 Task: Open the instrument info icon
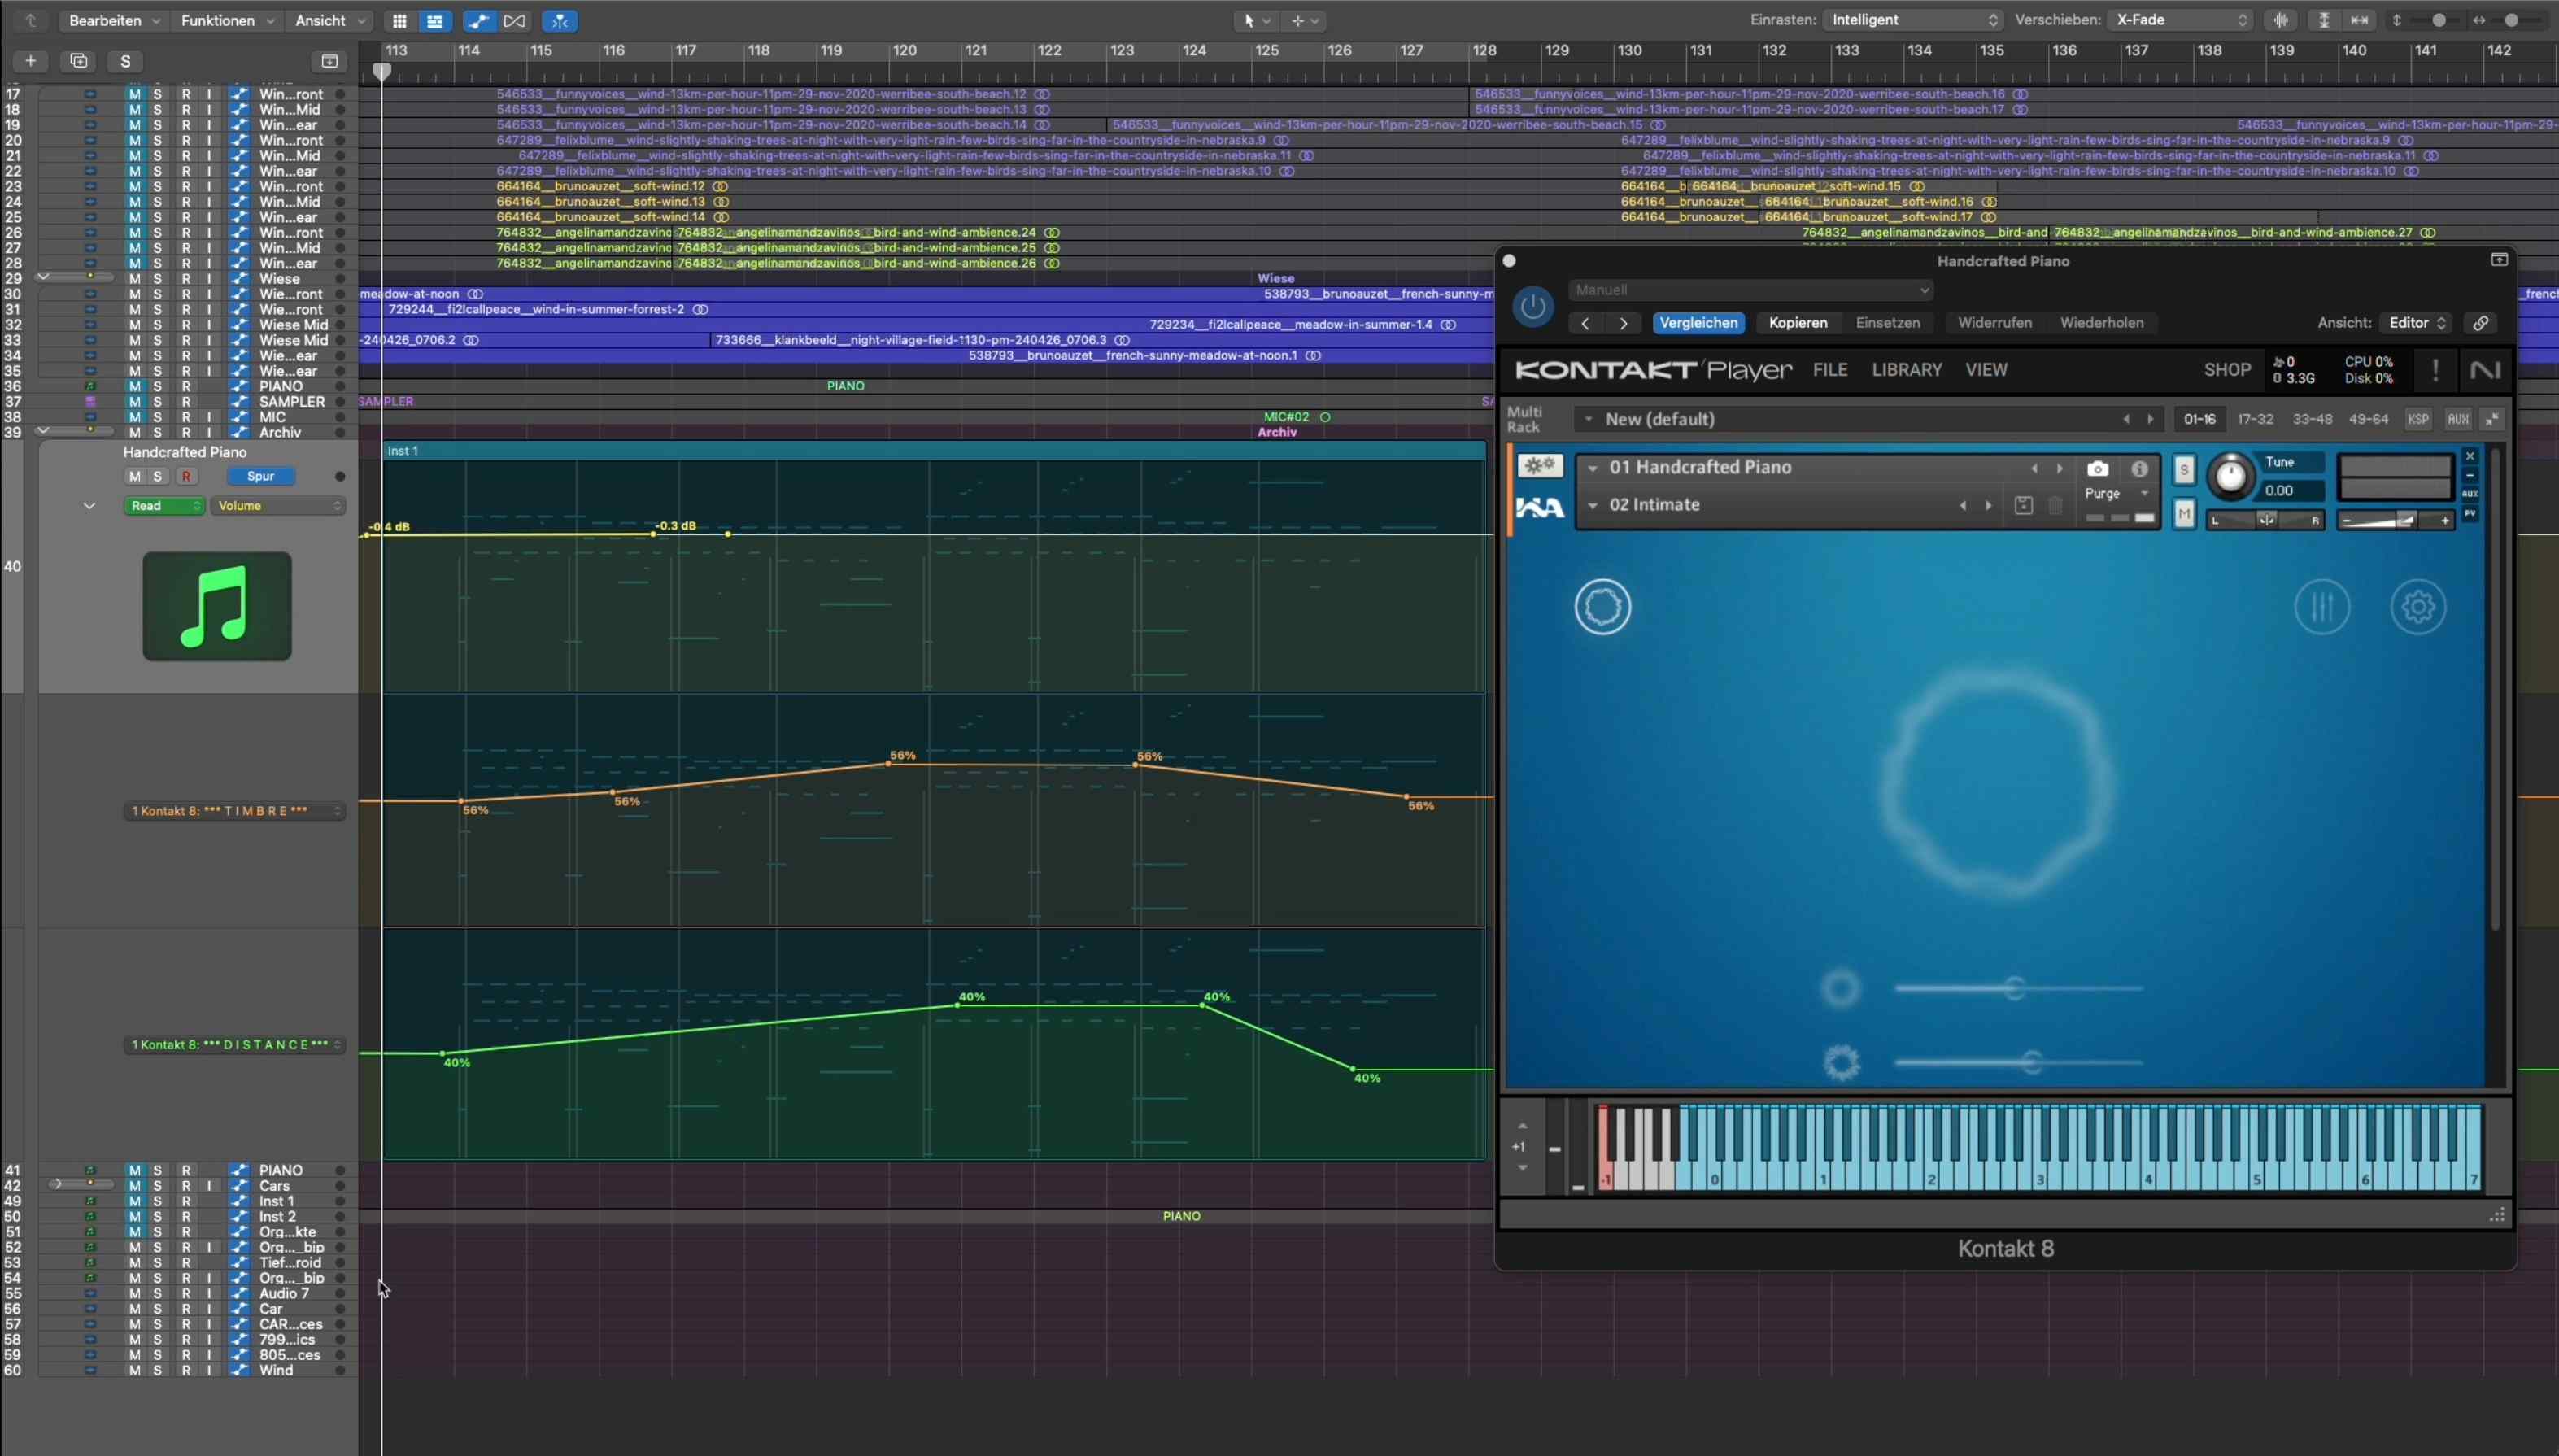click(2139, 469)
